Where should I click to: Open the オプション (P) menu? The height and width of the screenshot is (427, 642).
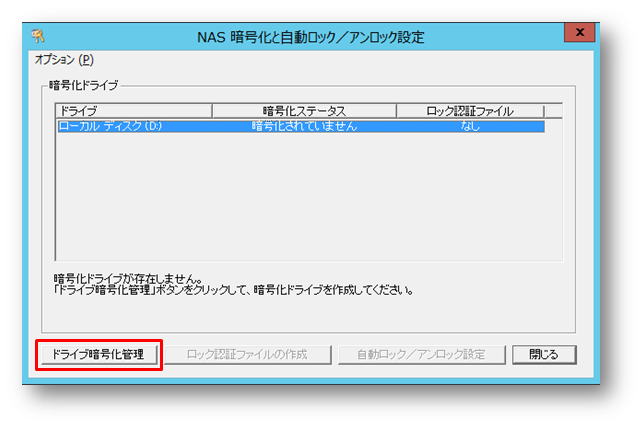click(x=64, y=60)
